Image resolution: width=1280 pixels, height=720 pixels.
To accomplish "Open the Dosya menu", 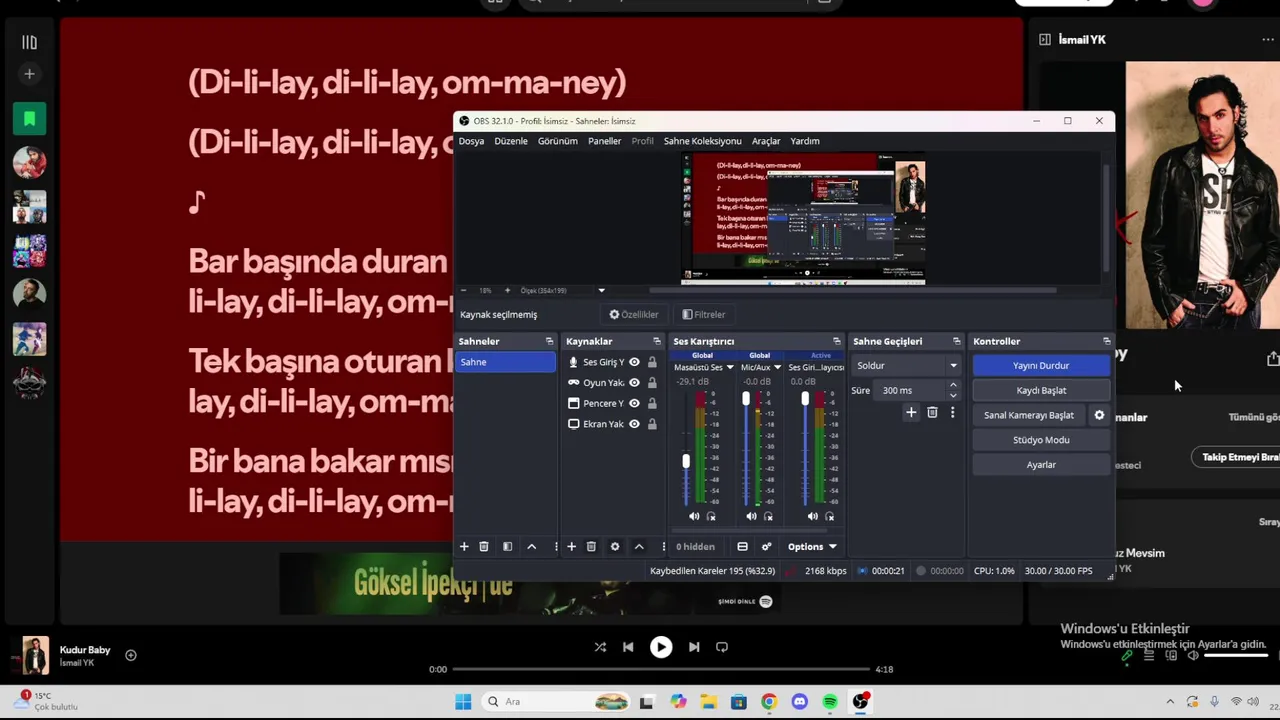I will click(471, 141).
